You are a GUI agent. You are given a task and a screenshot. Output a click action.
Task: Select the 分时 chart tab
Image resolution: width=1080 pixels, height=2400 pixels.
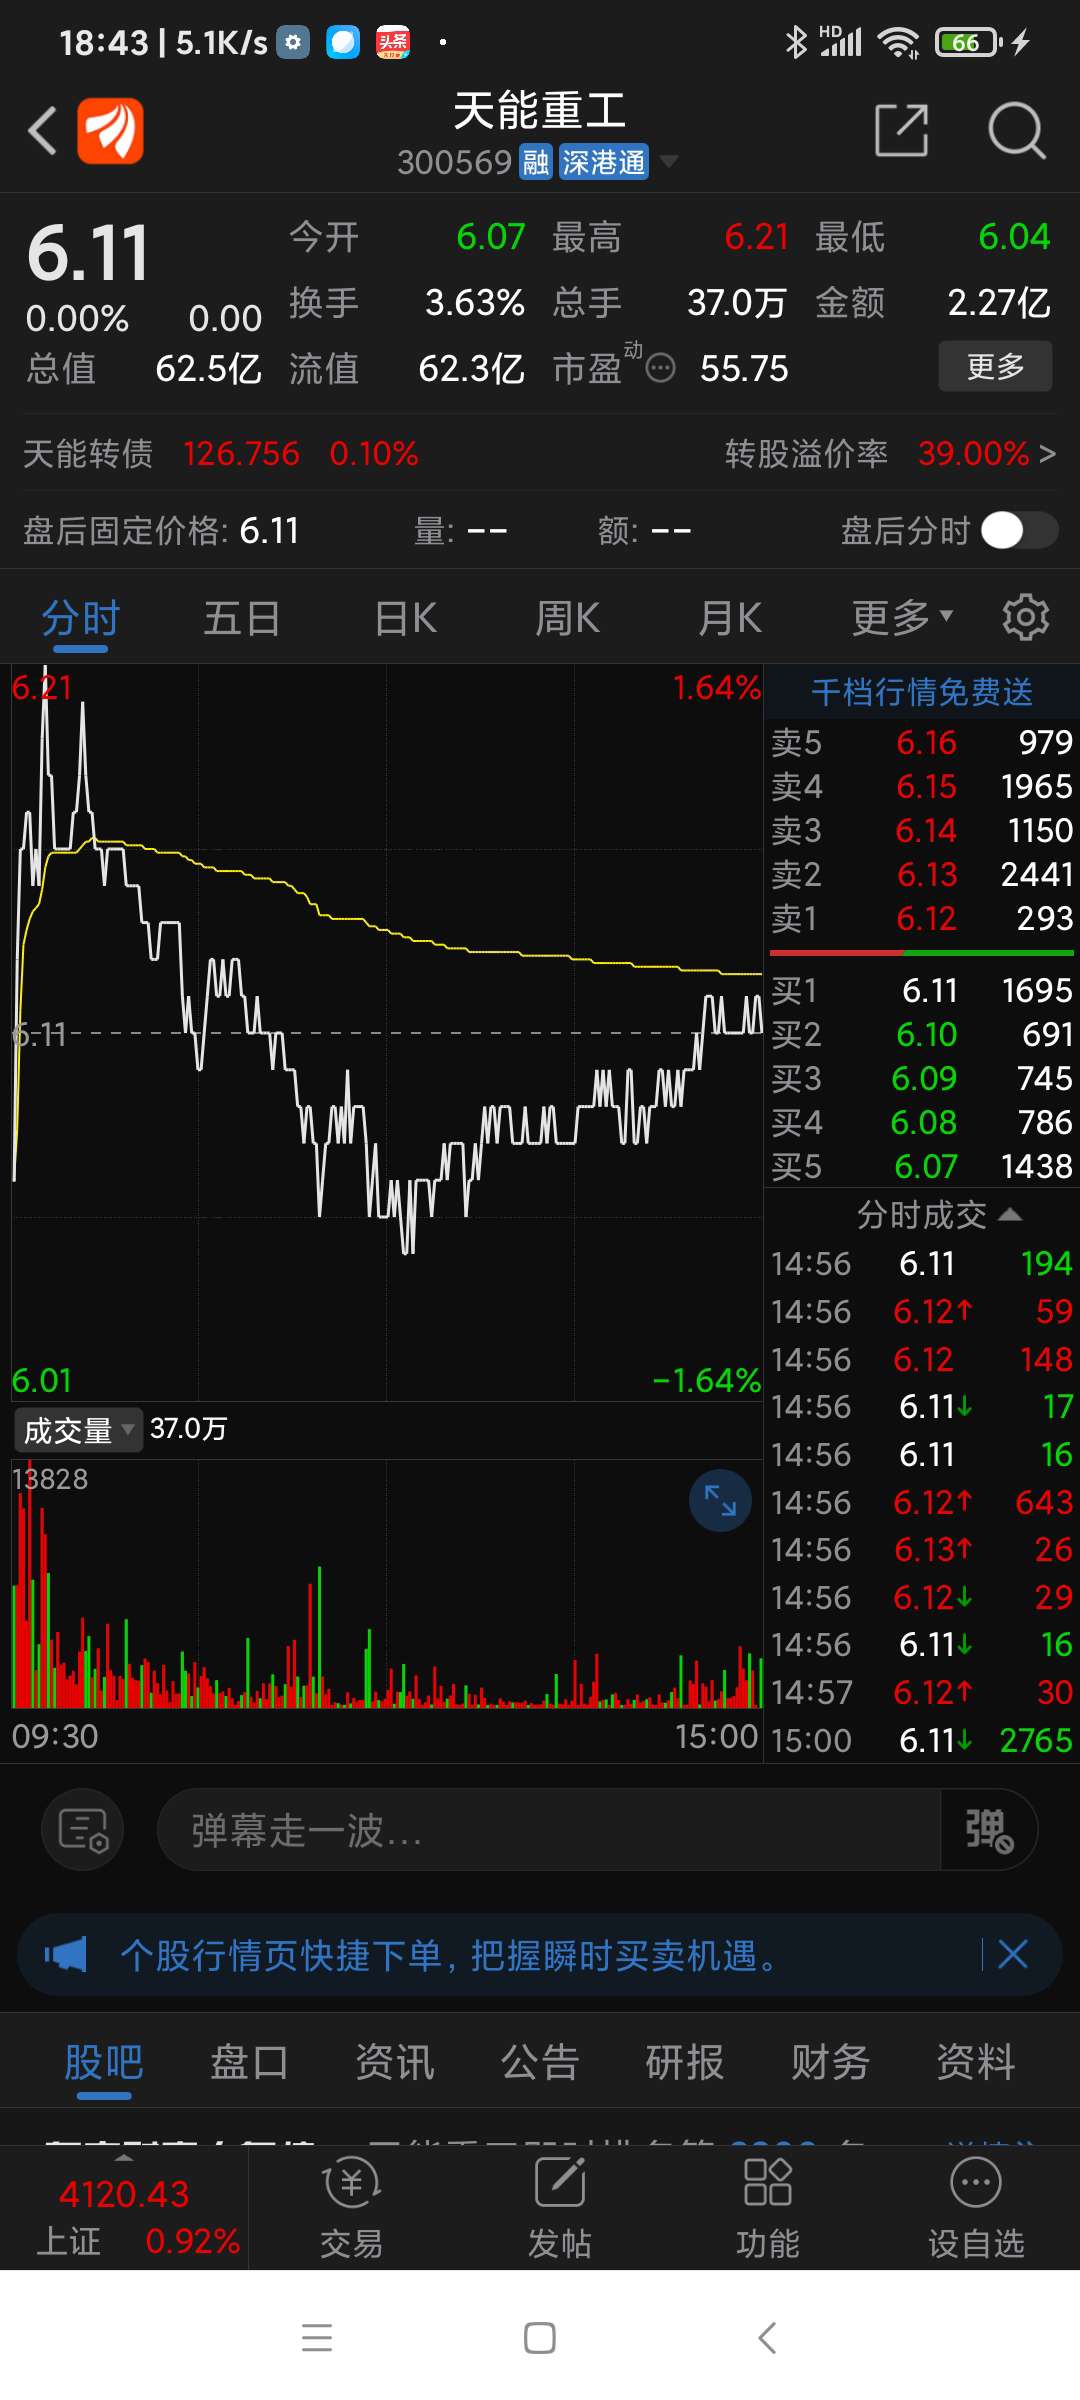point(80,618)
